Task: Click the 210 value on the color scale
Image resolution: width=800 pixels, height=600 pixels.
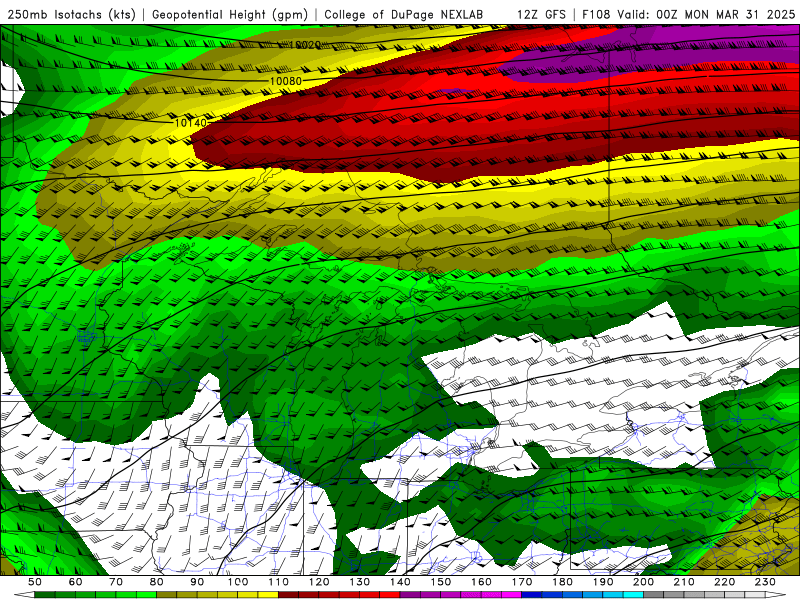Action: click(685, 582)
